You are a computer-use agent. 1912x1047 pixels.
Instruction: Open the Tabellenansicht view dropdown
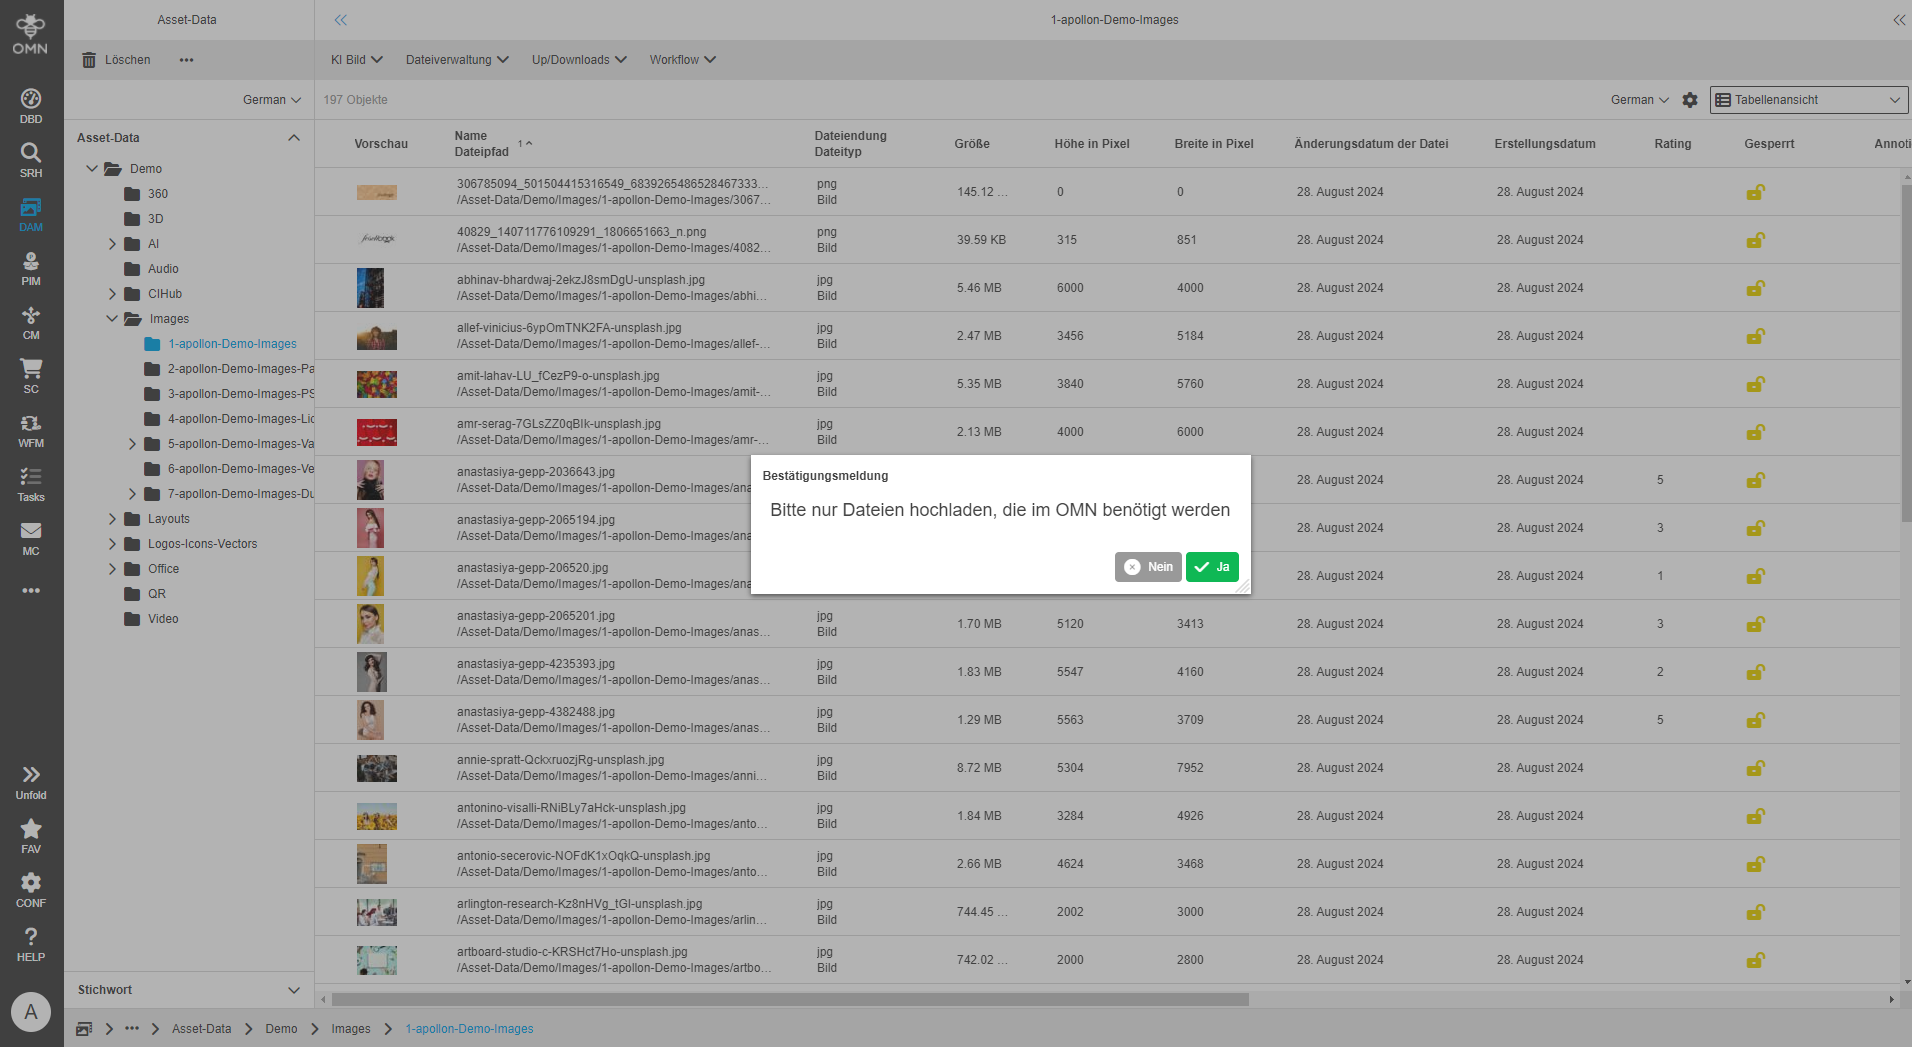(x=1808, y=100)
